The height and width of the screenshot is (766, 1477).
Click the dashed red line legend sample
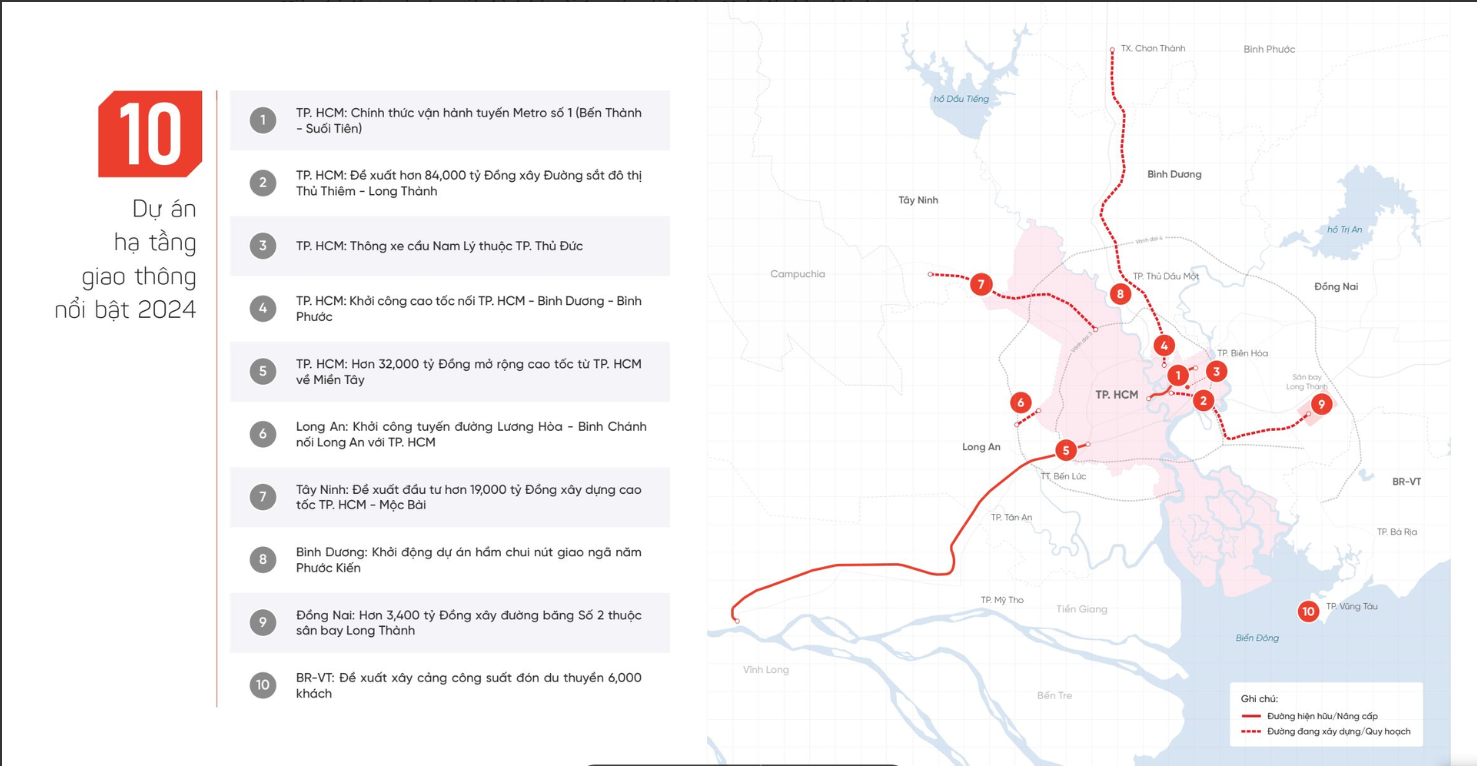coord(1250,732)
